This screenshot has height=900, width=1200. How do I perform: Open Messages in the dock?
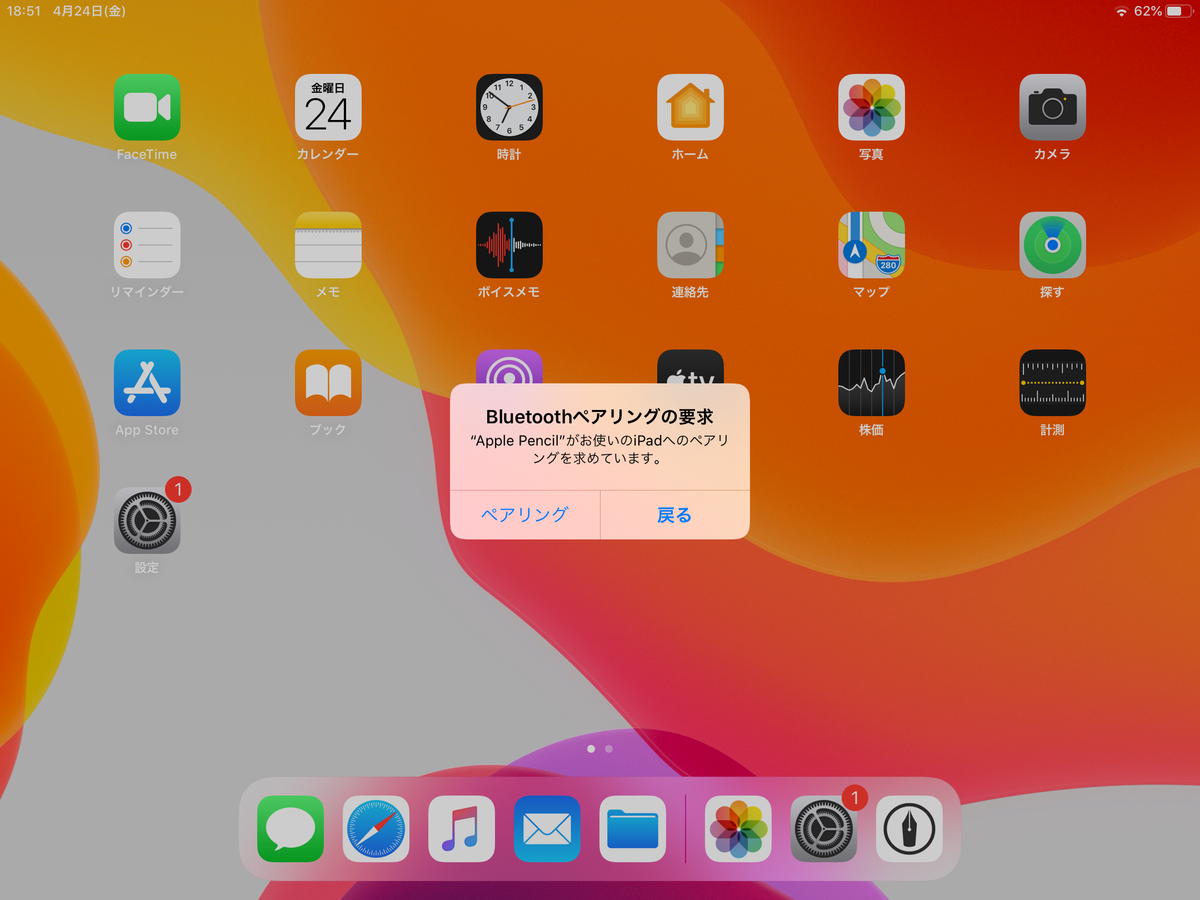click(290, 829)
